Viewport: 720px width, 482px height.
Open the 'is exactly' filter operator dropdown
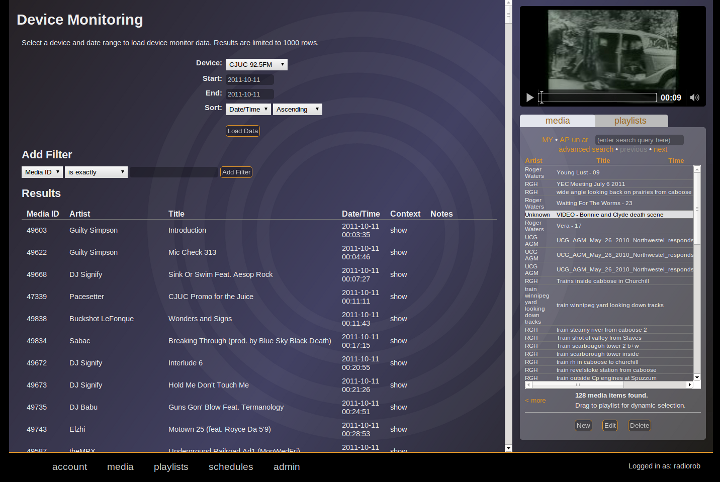tap(96, 172)
